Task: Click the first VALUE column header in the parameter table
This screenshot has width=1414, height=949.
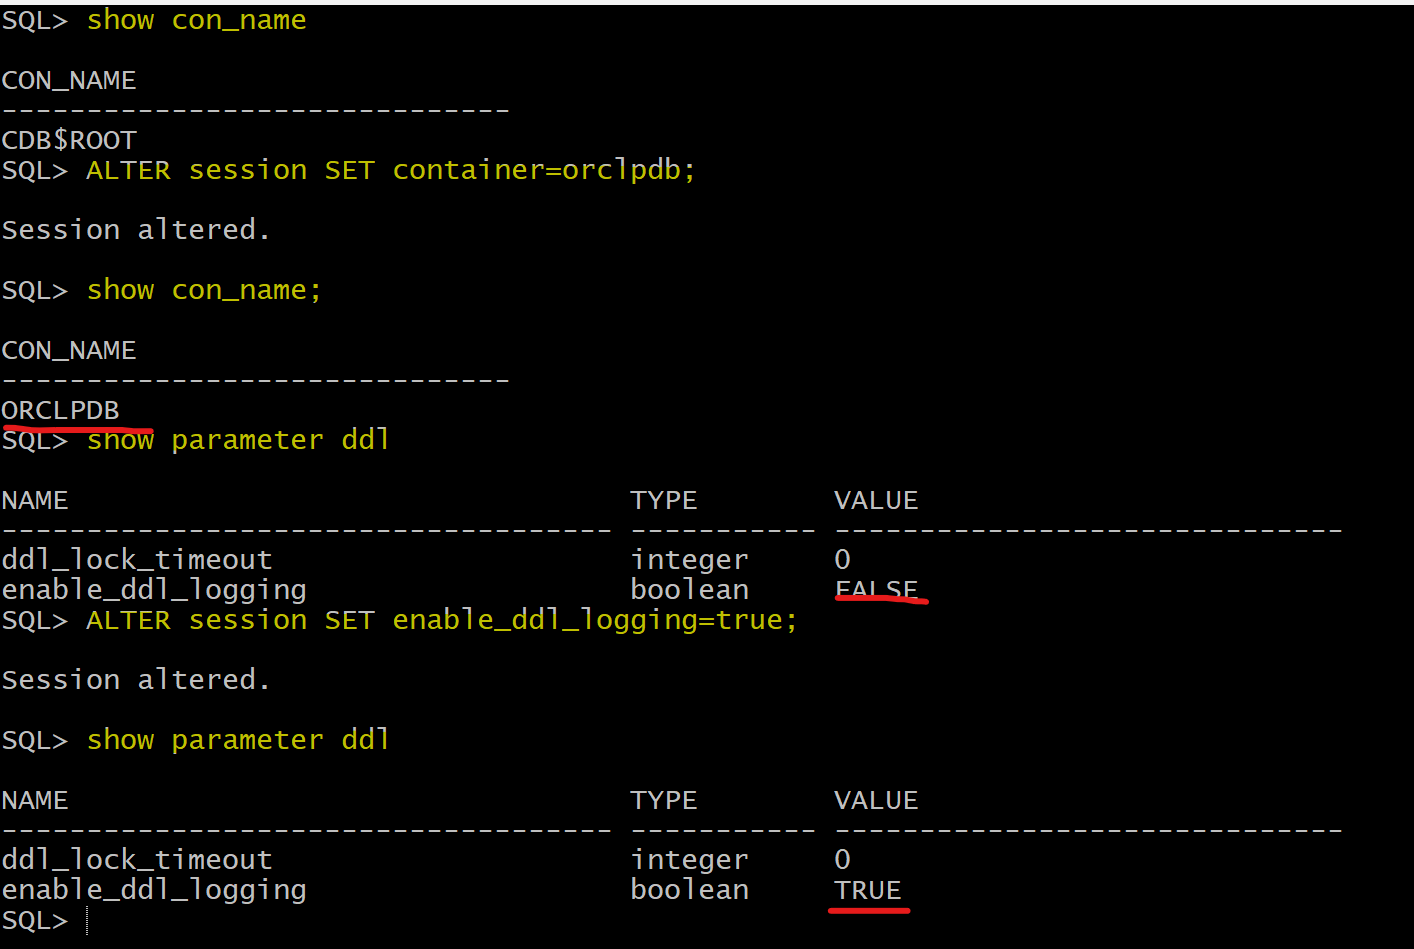Action: point(876,500)
